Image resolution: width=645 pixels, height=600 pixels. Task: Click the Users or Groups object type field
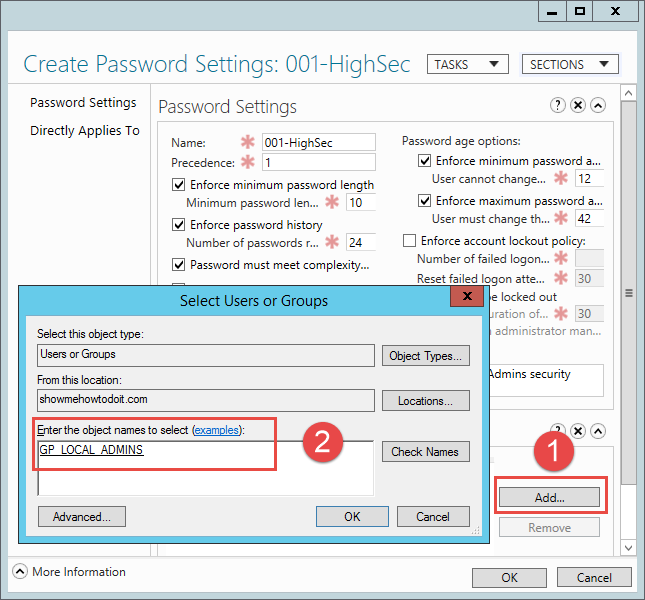pyautogui.click(x=206, y=355)
